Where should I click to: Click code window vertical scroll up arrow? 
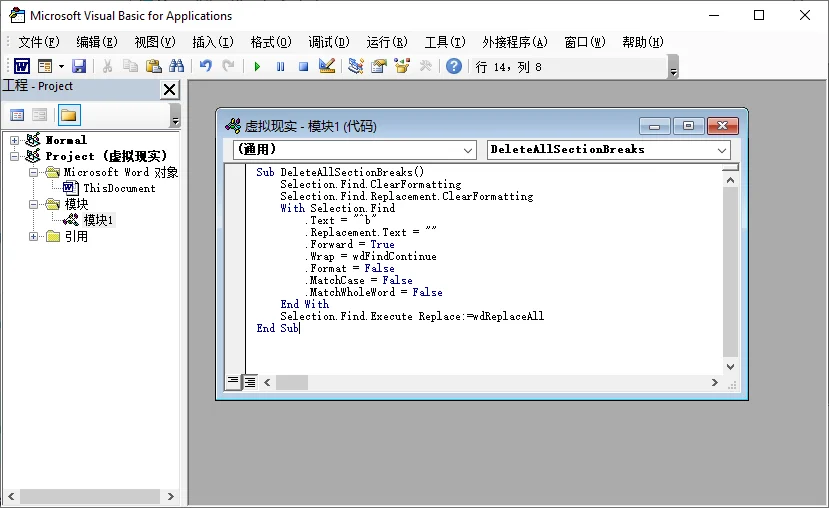pos(730,180)
